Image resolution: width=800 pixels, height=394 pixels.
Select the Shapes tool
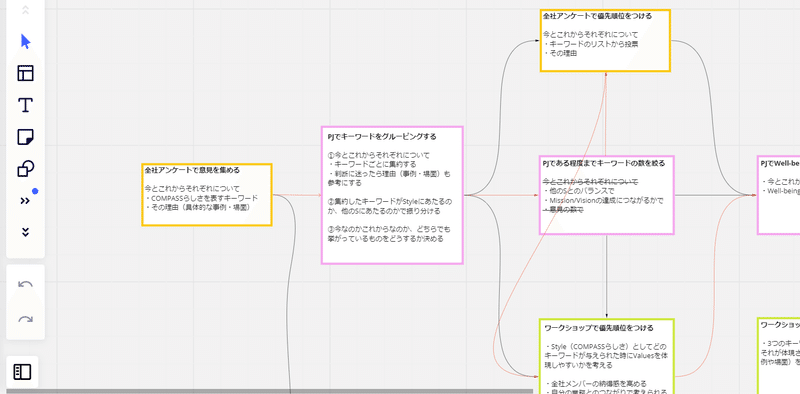(26, 168)
